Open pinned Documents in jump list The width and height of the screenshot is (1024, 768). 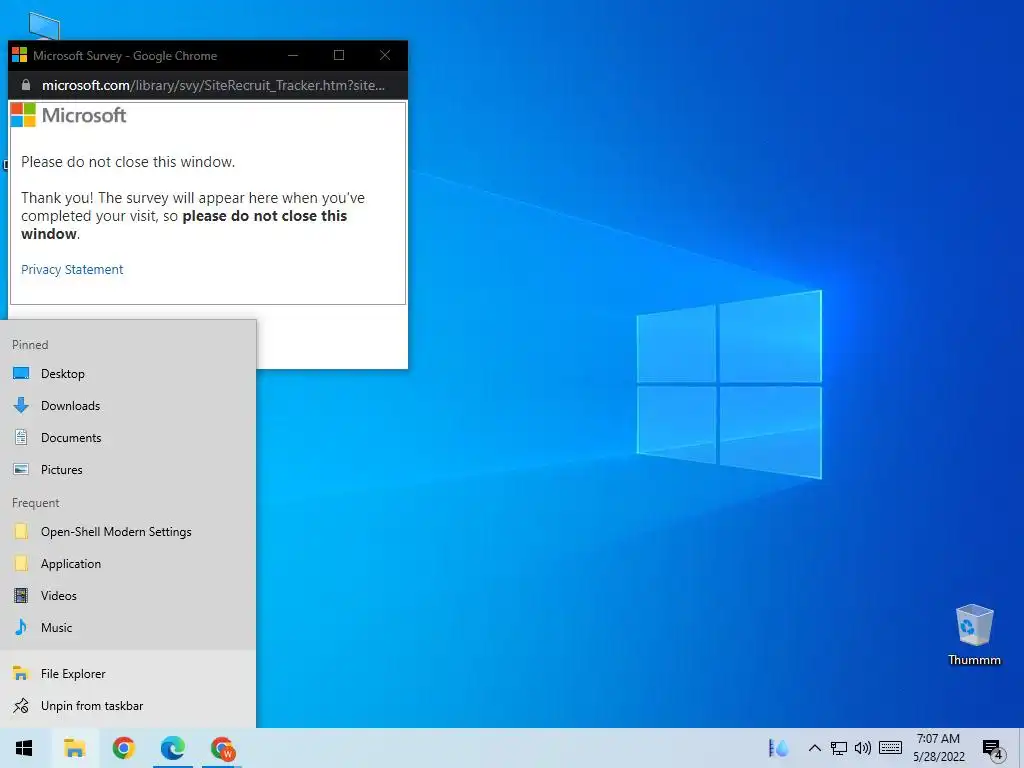128,438
